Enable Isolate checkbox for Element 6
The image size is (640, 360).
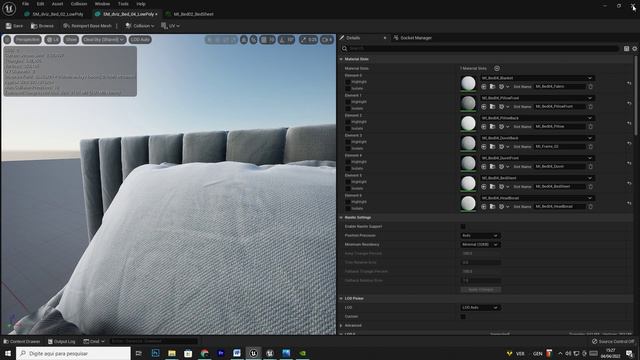click(348, 208)
